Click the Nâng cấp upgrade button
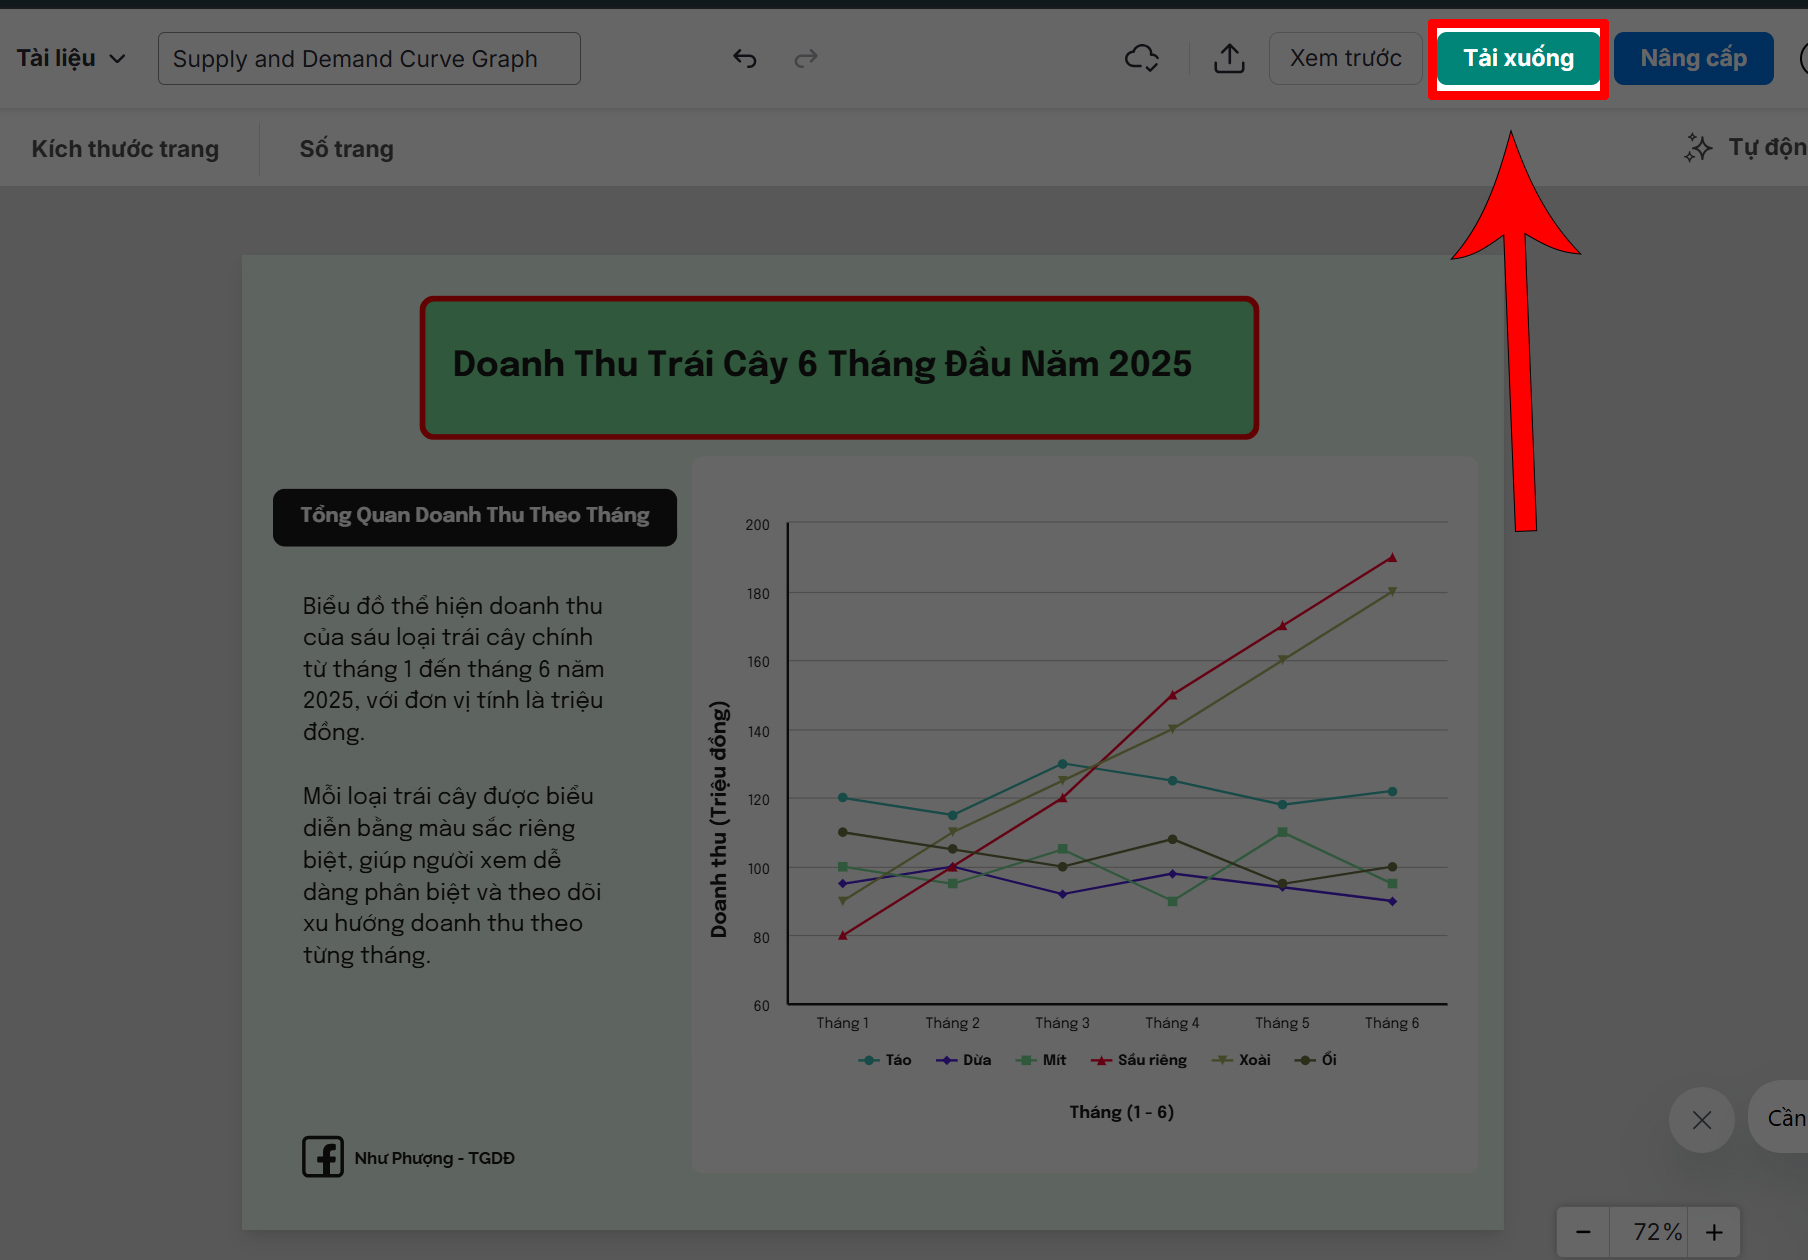 (x=1693, y=59)
